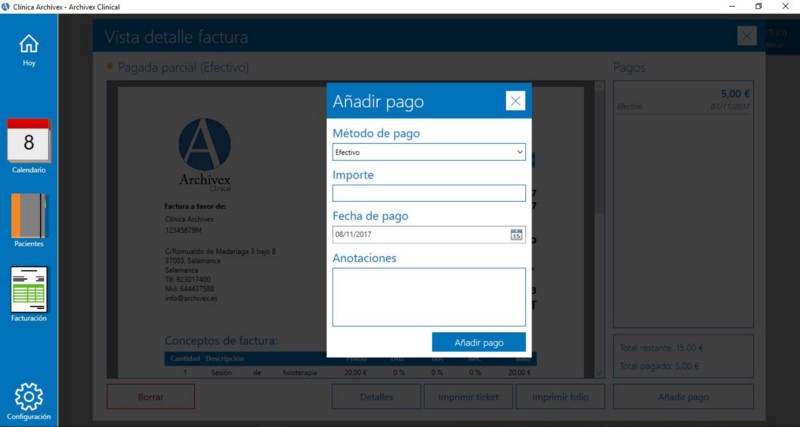800x427 pixels.
Task: Click the red Borrar button
Action: point(151,397)
